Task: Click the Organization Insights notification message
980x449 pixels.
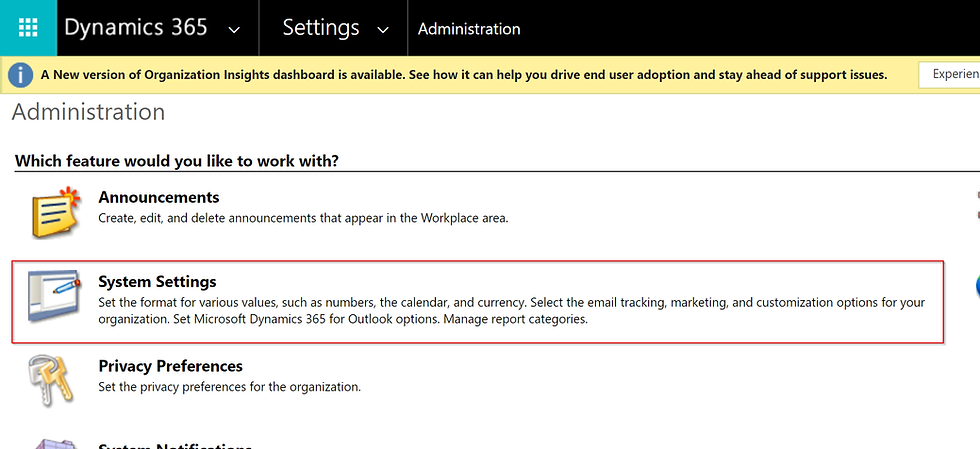Action: click(x=464, y=75)
